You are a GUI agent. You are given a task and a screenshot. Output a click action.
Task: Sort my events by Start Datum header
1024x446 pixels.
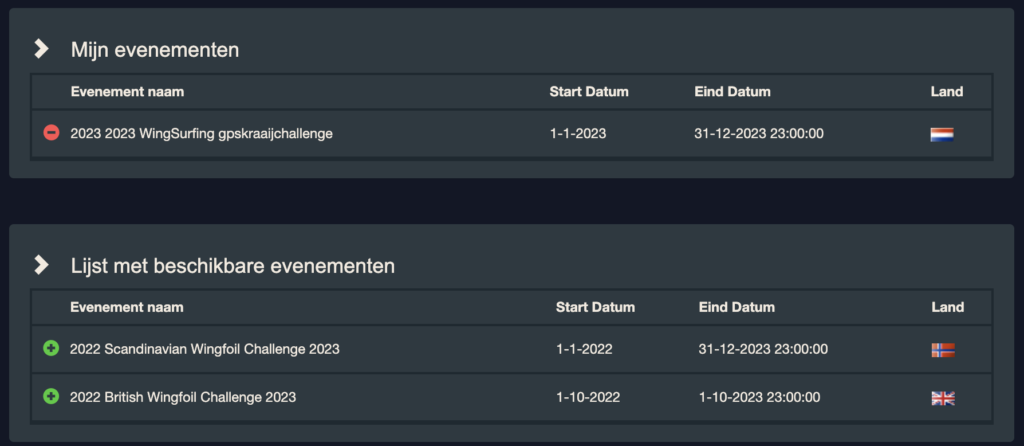pyautogui.click(x=589, y=91)
